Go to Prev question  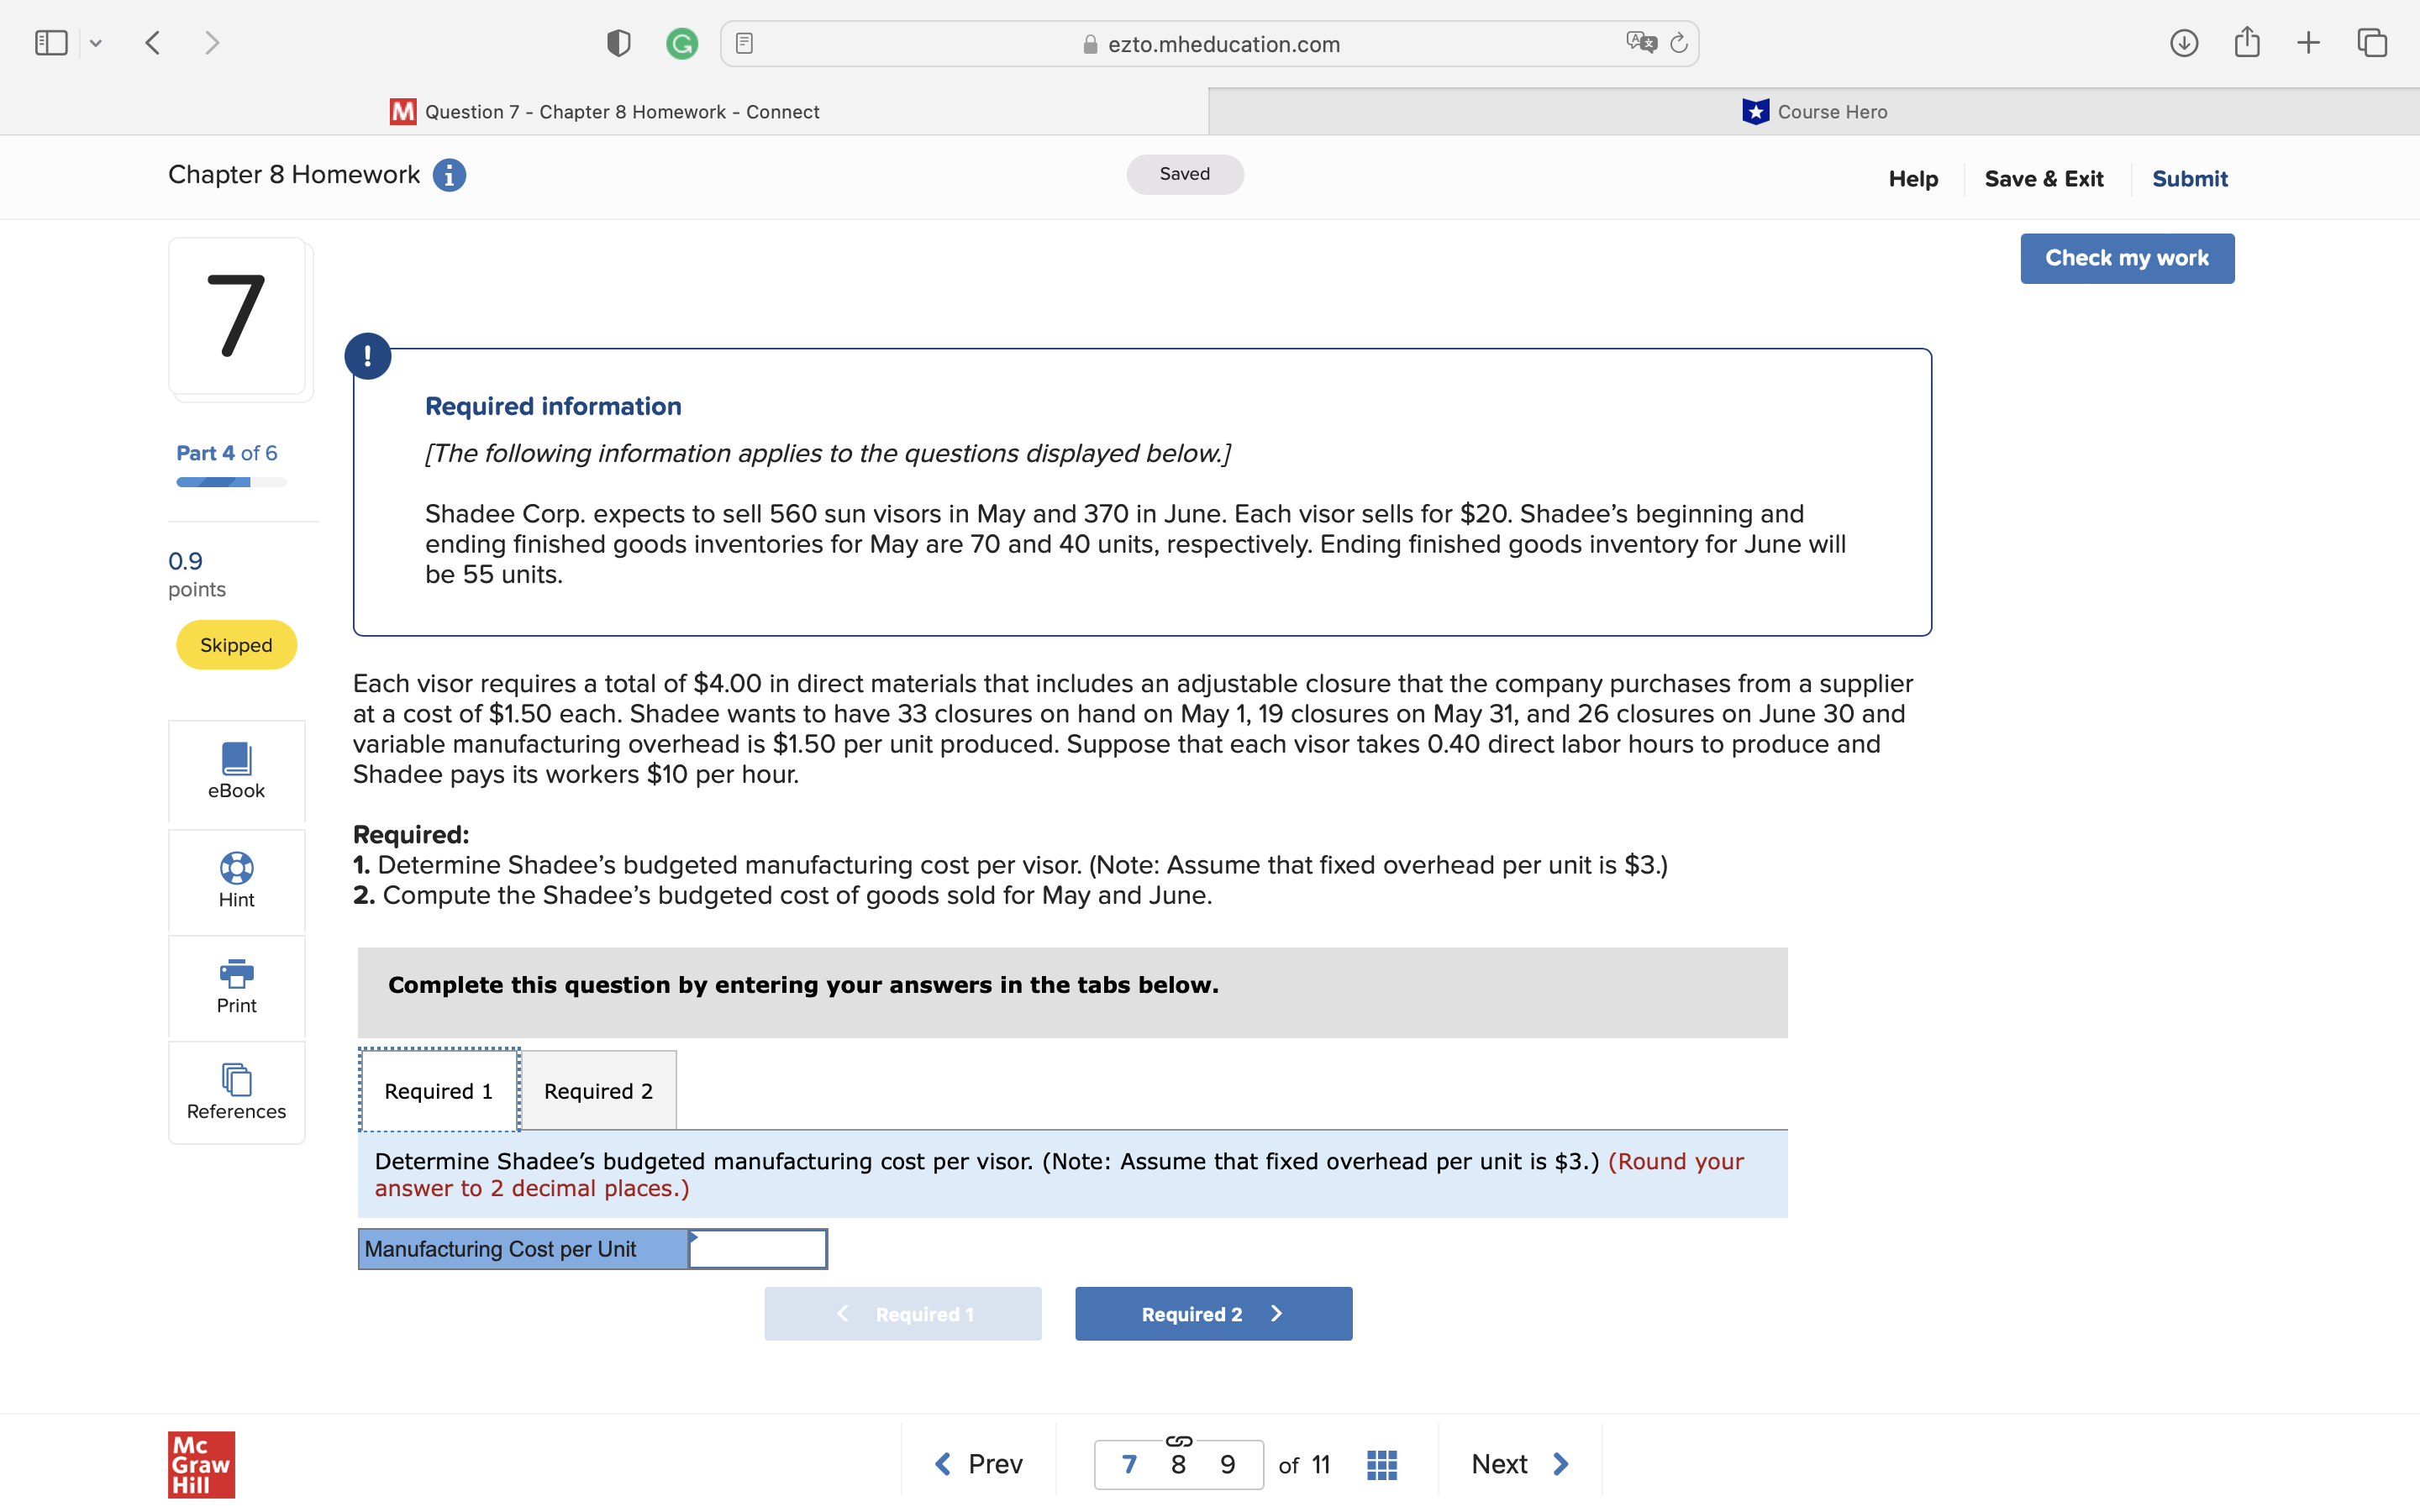click(978, 1464)
